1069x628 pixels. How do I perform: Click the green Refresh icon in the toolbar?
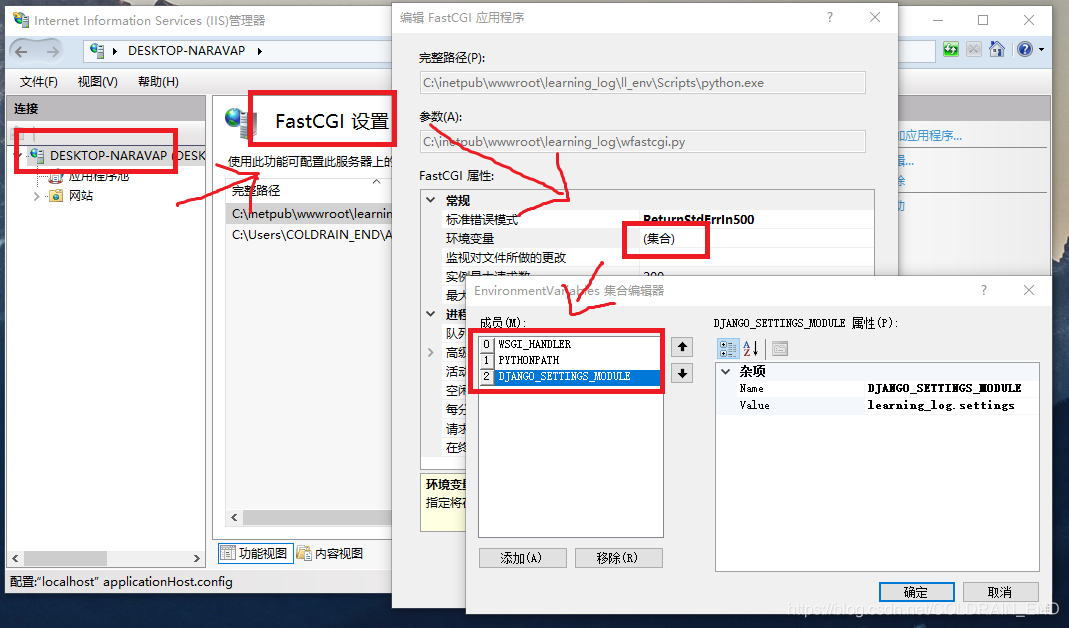(950, 48)
